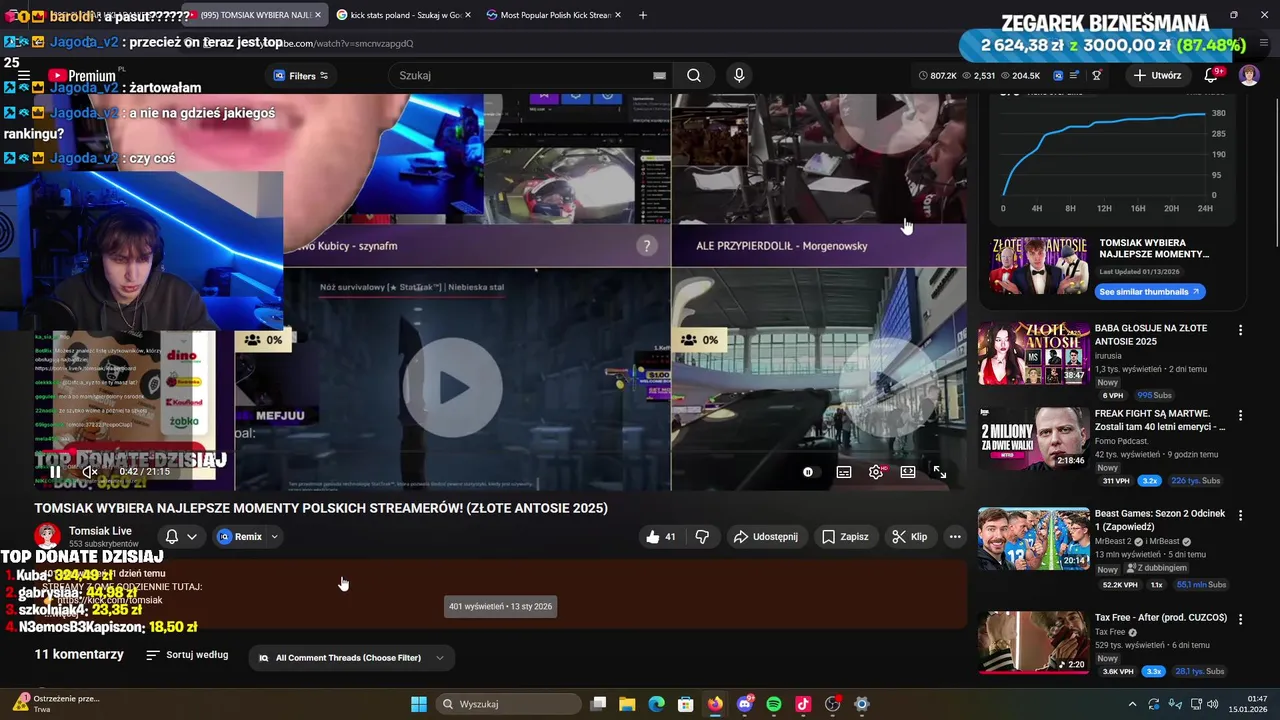This screenshot has width=1280, height=720.
Task: Open Beast Games Sezon 2 thumbnail
Action: tap(1033, 539)
